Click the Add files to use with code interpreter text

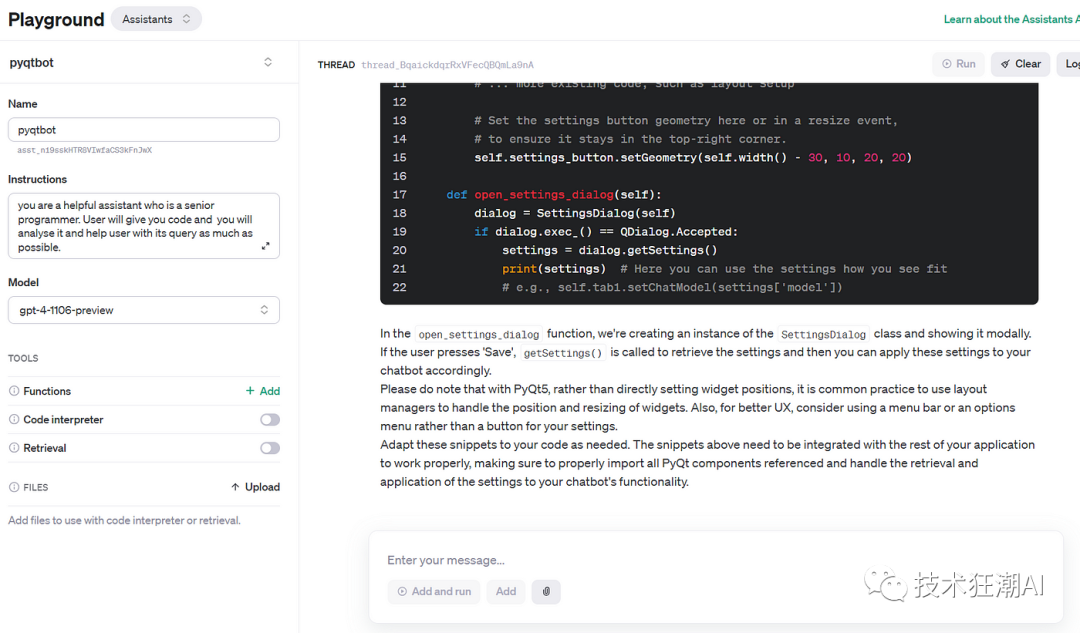[x=125, y=521]
